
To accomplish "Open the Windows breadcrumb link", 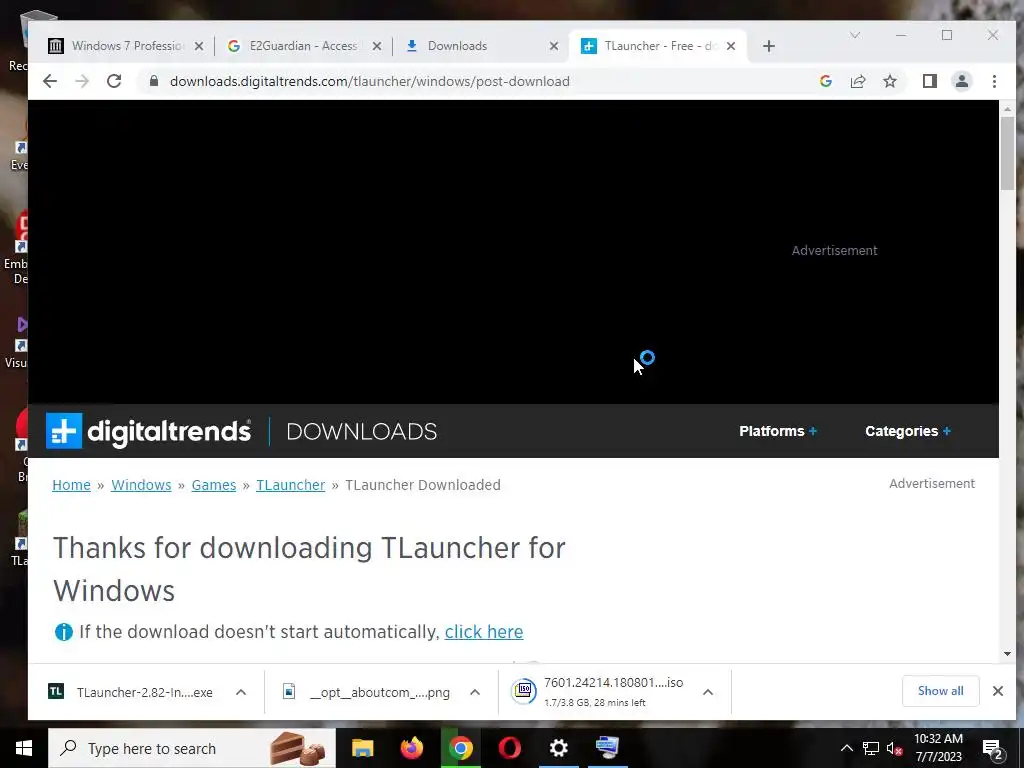I will [x=141, y=485].
